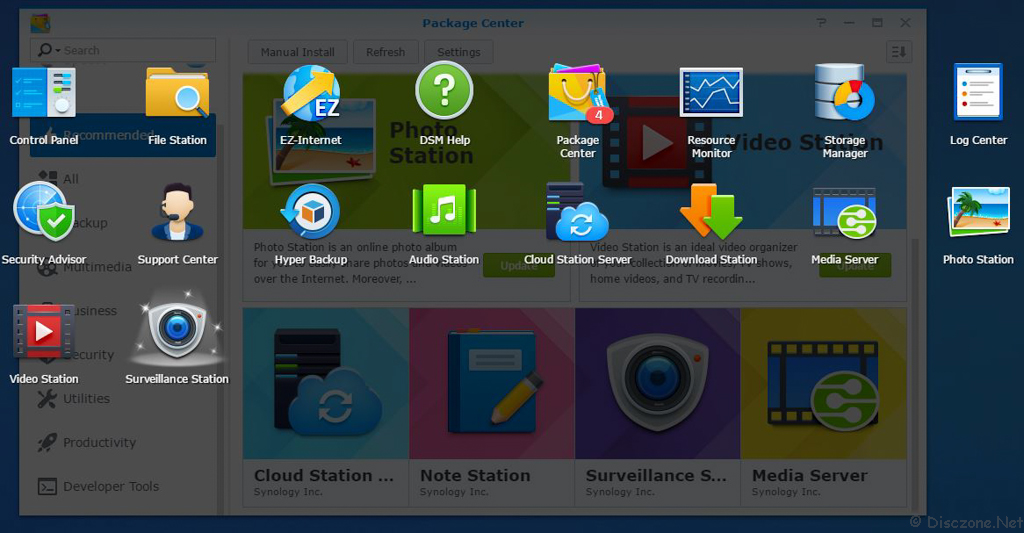
Task: Launch Media Server from the menu
Action: point(844,212)
